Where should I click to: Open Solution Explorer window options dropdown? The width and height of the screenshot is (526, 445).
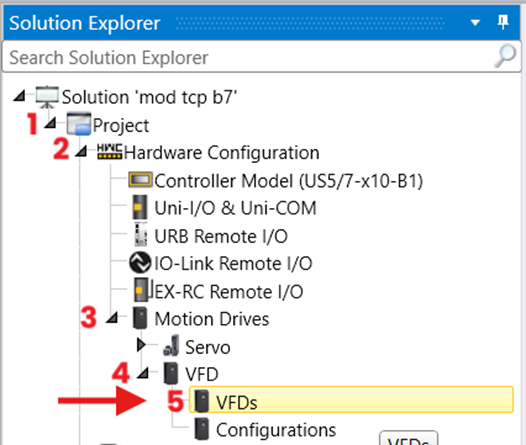[x=475, y=23]
